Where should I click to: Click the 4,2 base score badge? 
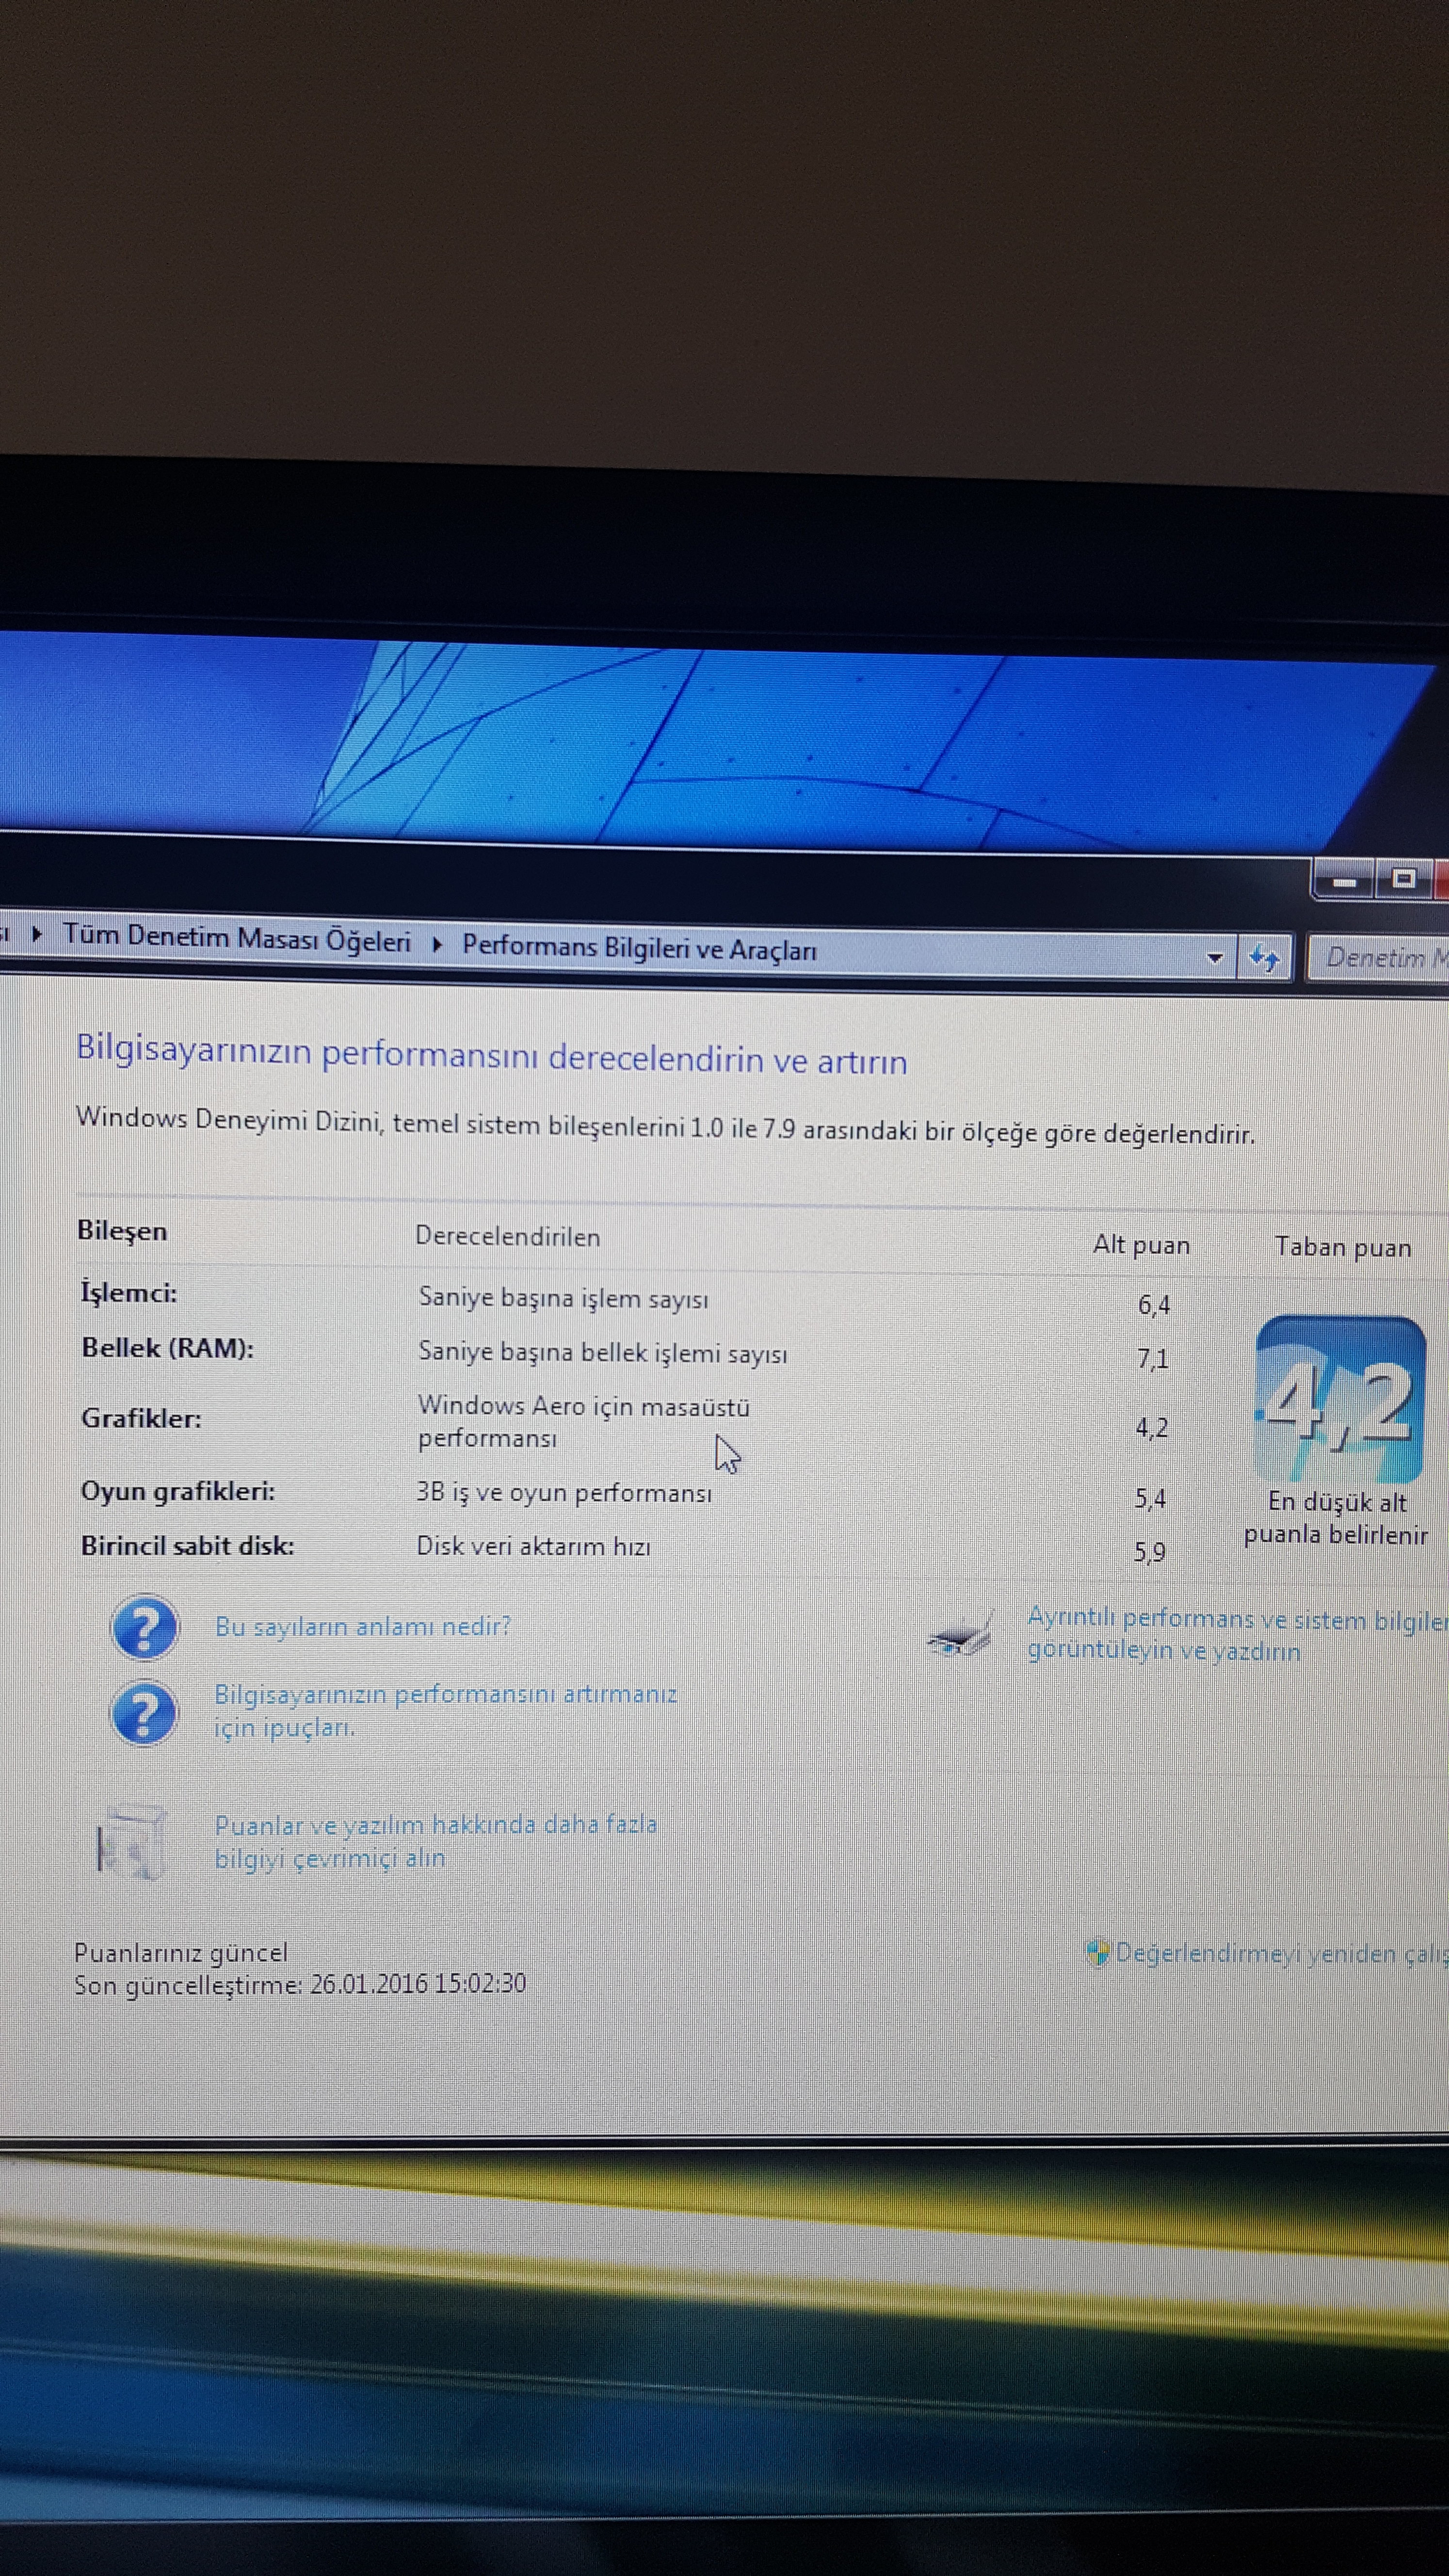point(1340,1399)
